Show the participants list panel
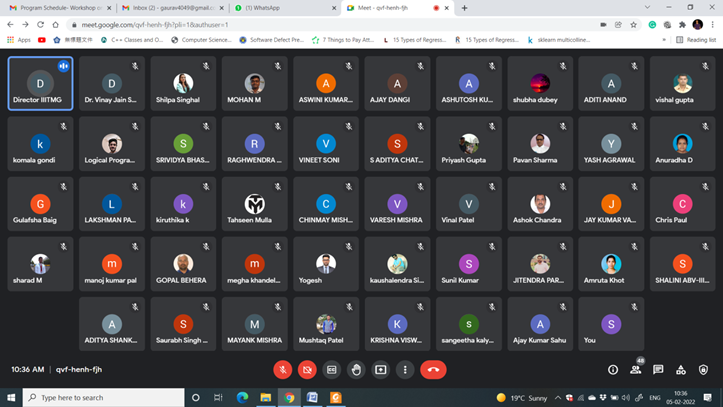The height and width of the screenshot is (407, 723). point(635,369)
